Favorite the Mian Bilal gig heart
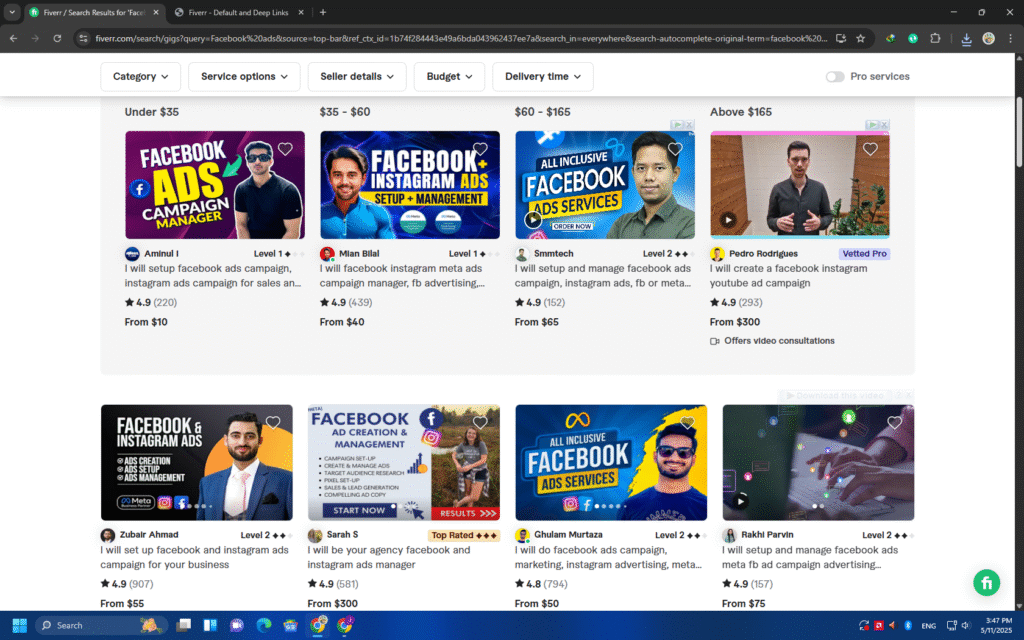Screen dimensions: 1024x640 pos(480,149)
